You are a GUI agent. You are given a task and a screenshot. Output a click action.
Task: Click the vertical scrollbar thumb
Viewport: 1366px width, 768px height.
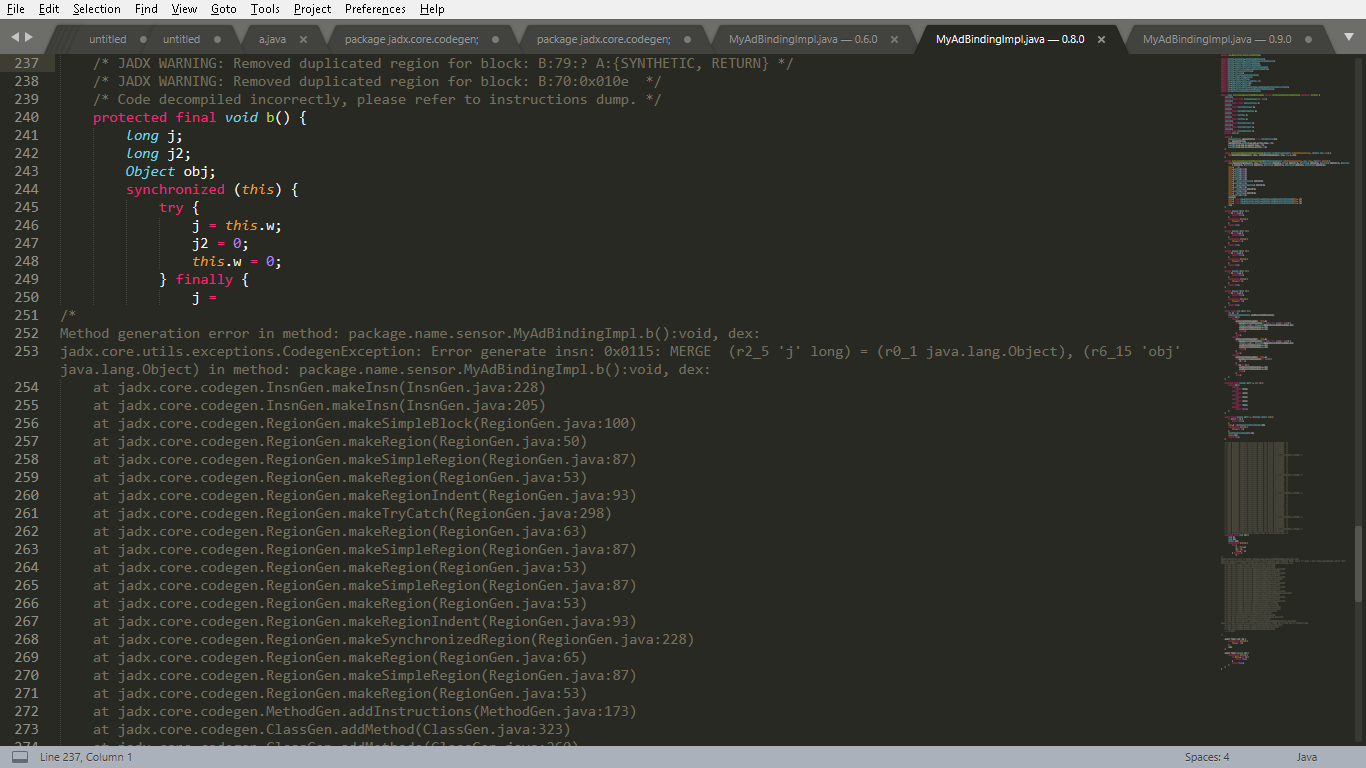pyautogui.click(x=1358, y=564)
